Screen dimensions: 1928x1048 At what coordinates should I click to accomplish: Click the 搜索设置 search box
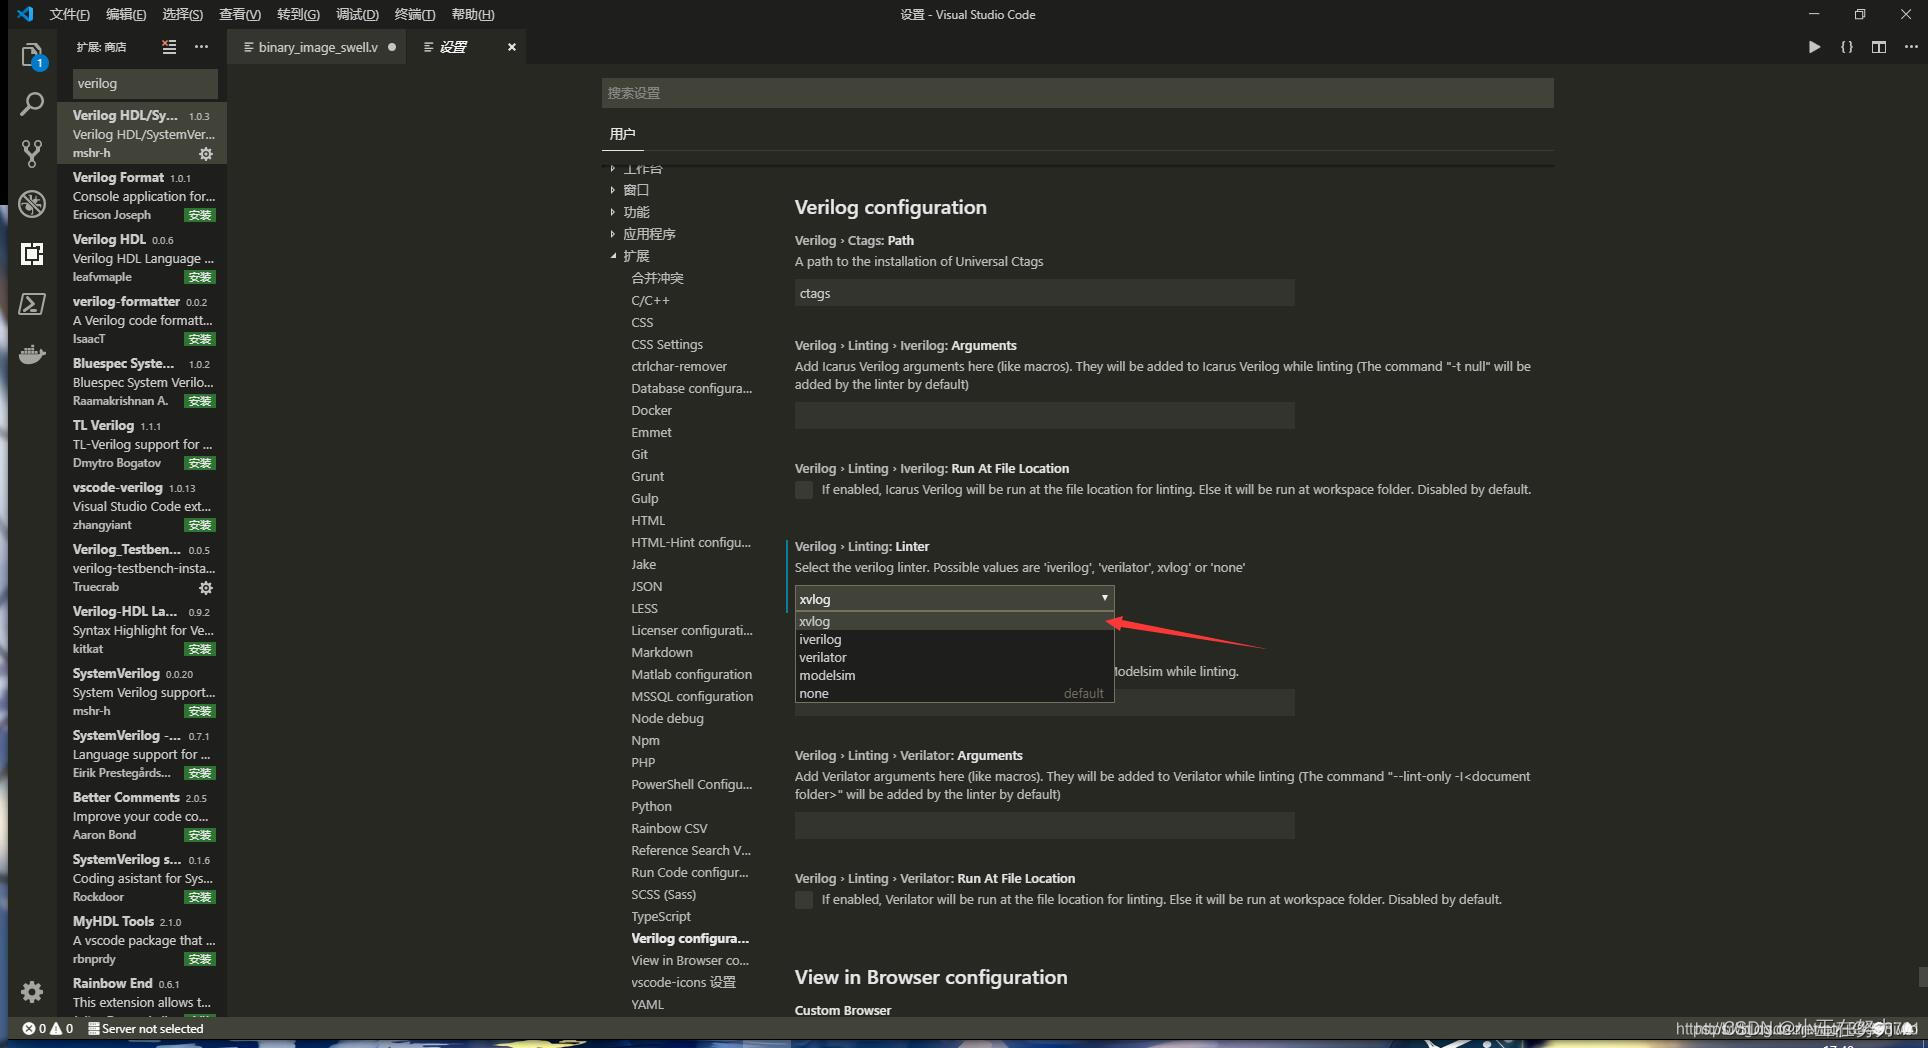click(x=1077, y=93)
